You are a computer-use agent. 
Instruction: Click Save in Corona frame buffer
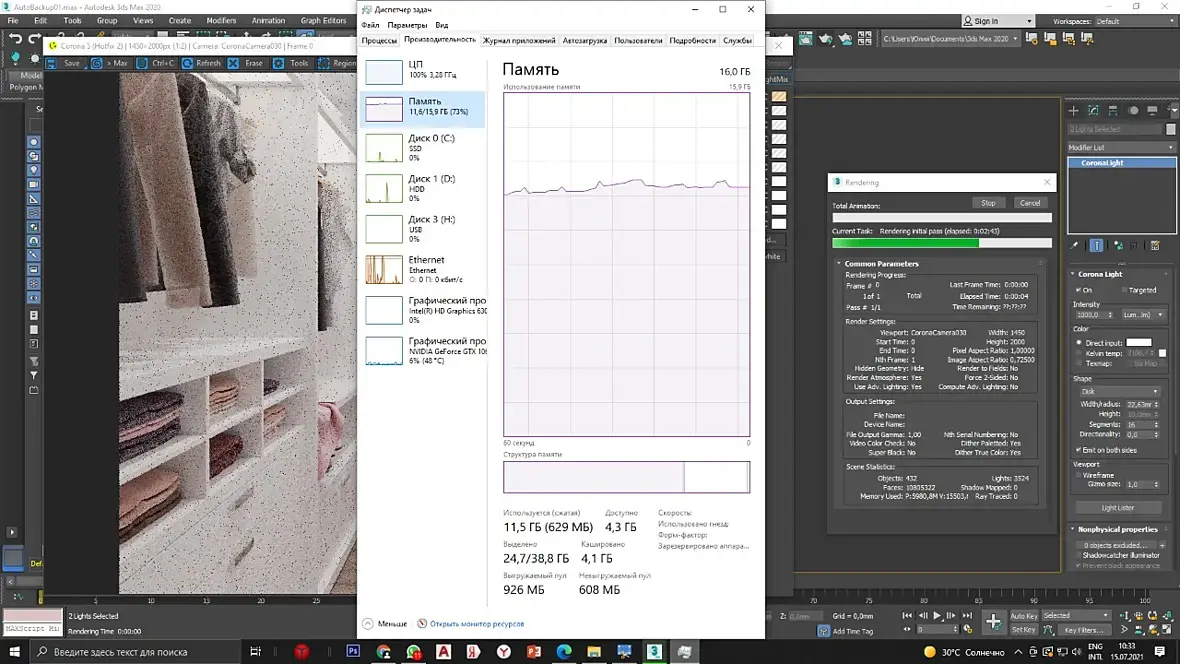click(64, 63)
